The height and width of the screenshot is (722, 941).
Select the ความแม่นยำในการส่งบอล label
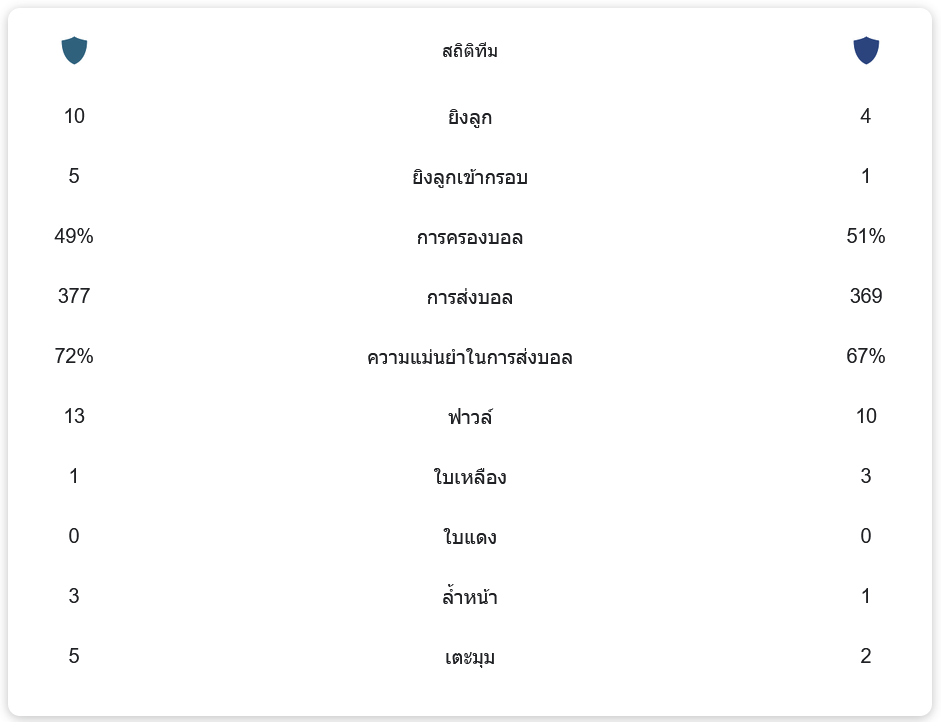(470, 357)
